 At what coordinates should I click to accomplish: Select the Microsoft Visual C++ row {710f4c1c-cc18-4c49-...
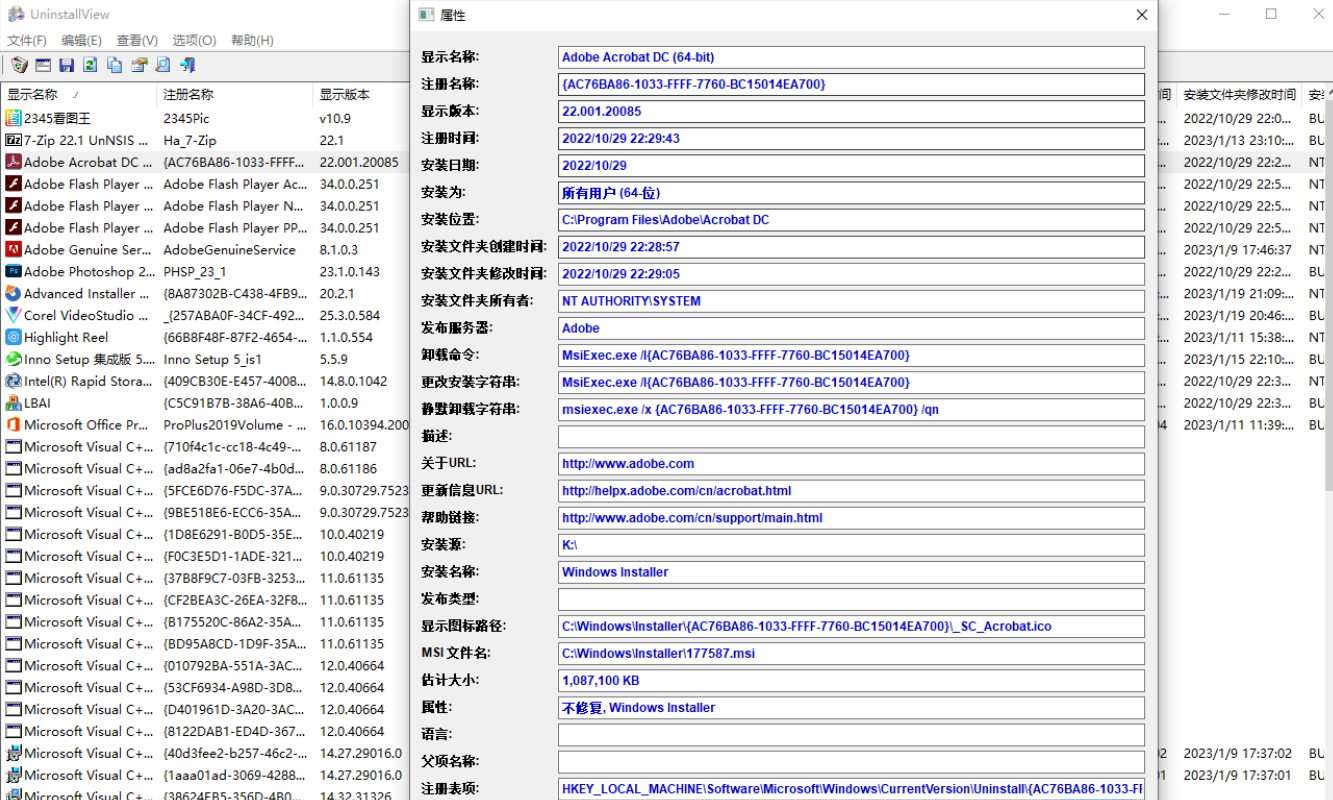(205, 447)
